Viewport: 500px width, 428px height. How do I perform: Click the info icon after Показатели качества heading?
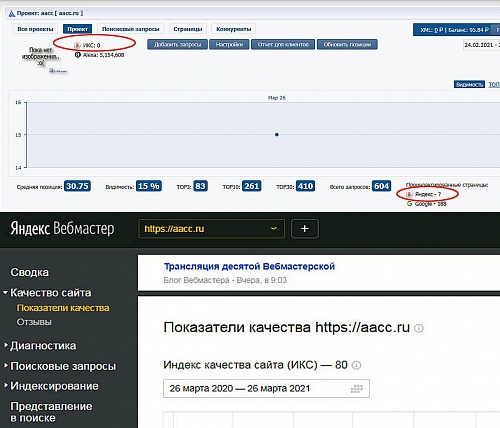tap(419, 328)
